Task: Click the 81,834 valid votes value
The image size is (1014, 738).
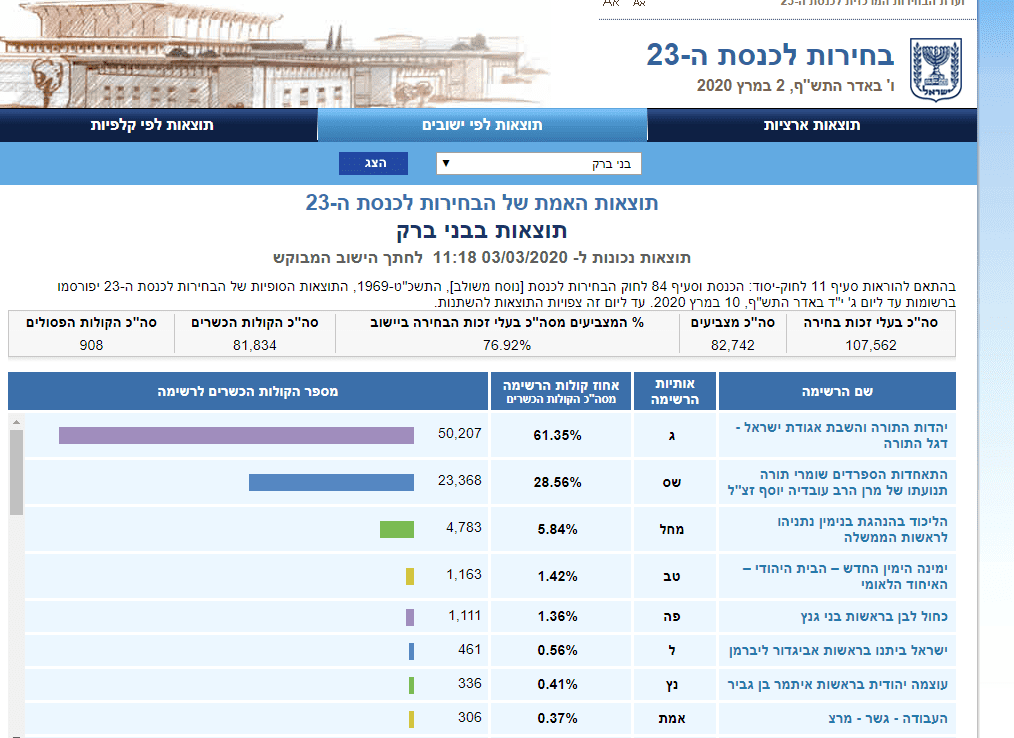Action: pos(255,345)
